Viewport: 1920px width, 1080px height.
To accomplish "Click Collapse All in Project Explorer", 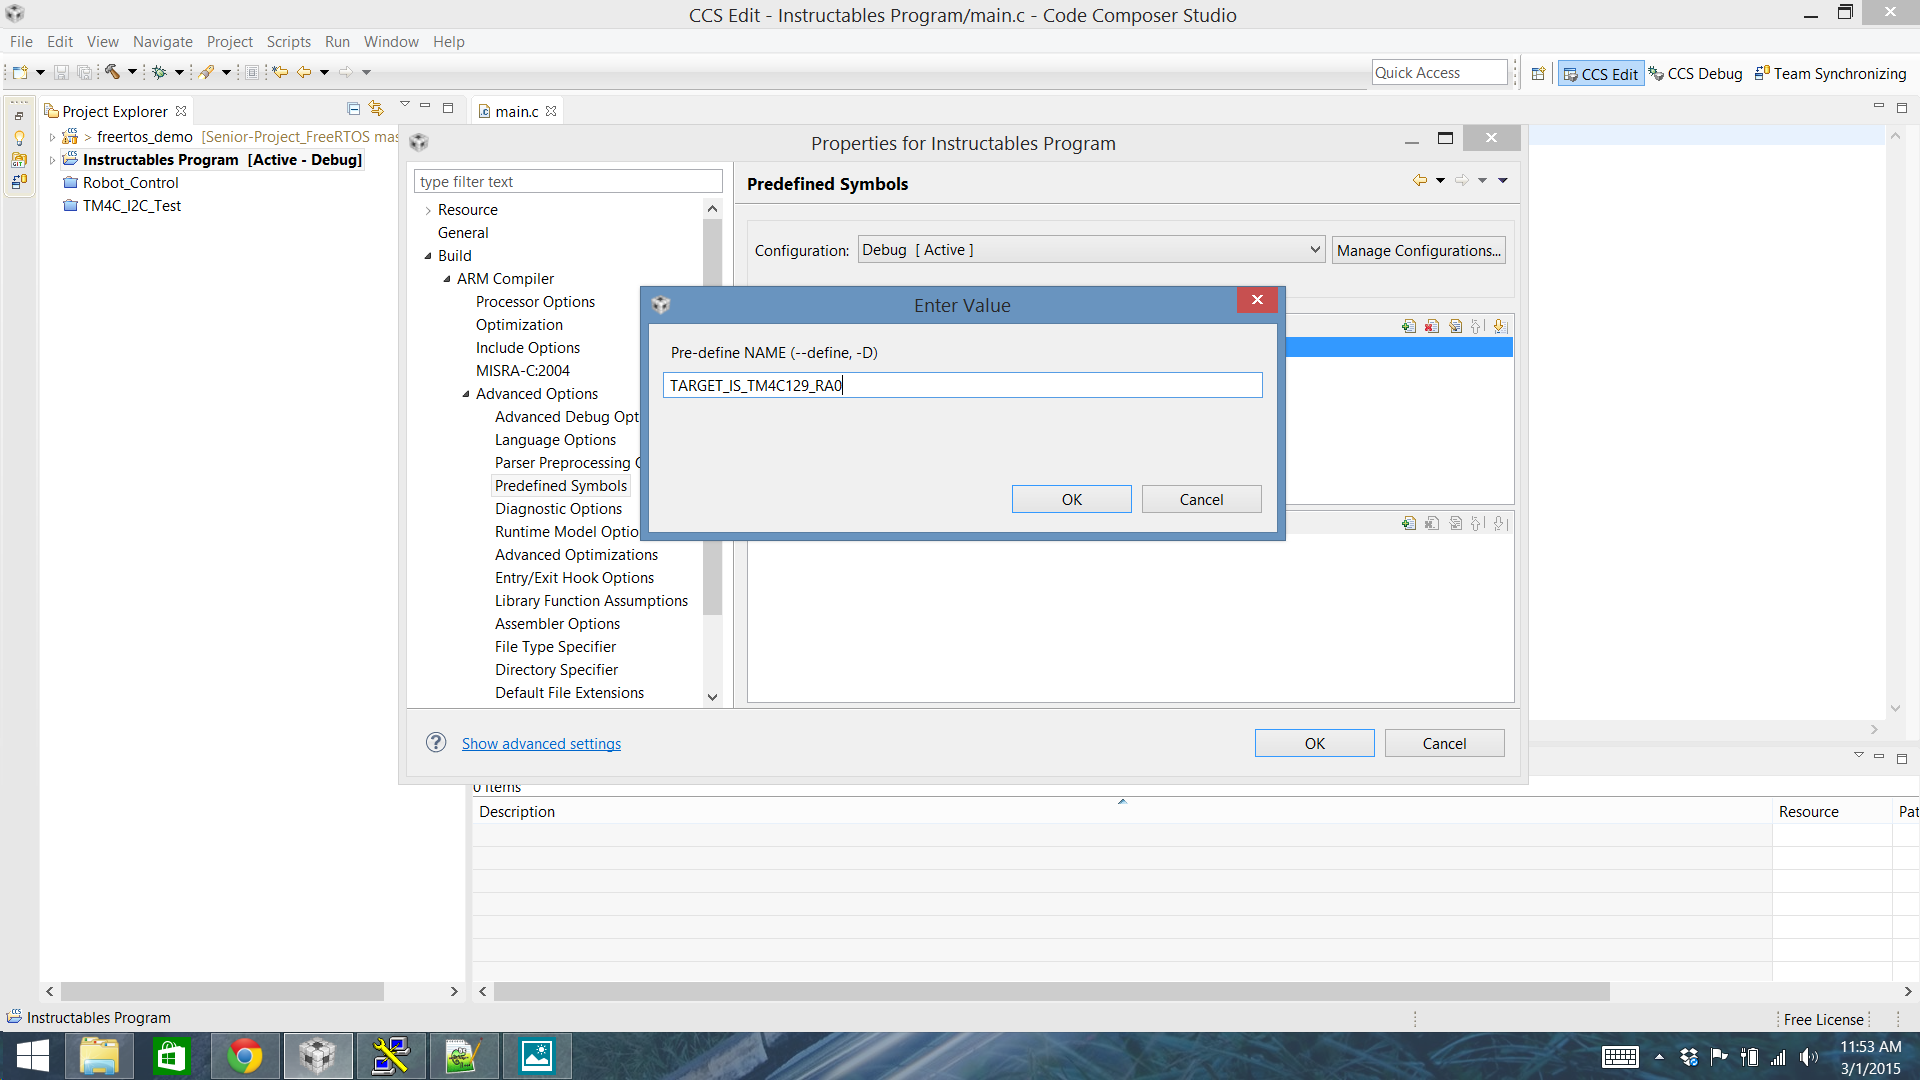I will point(353,108).
